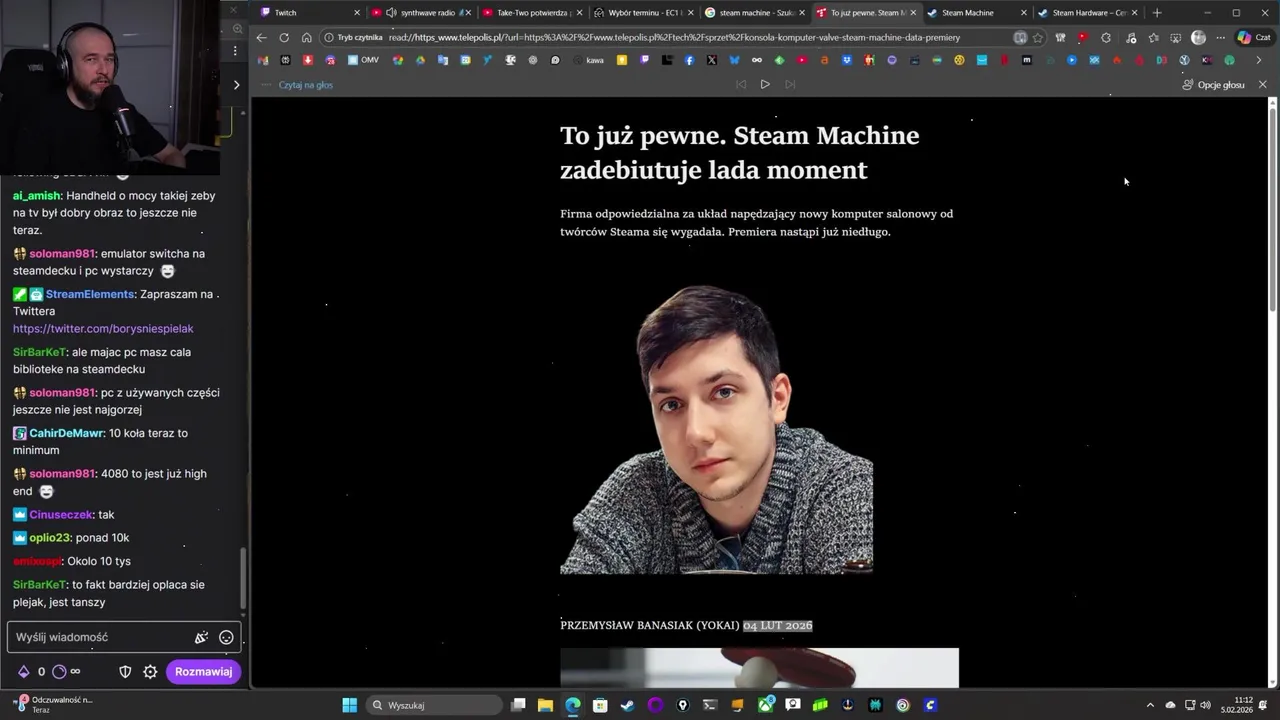Open the browser home page
Viewport: 1280px width, 720px height.
(x=306, y=37)
